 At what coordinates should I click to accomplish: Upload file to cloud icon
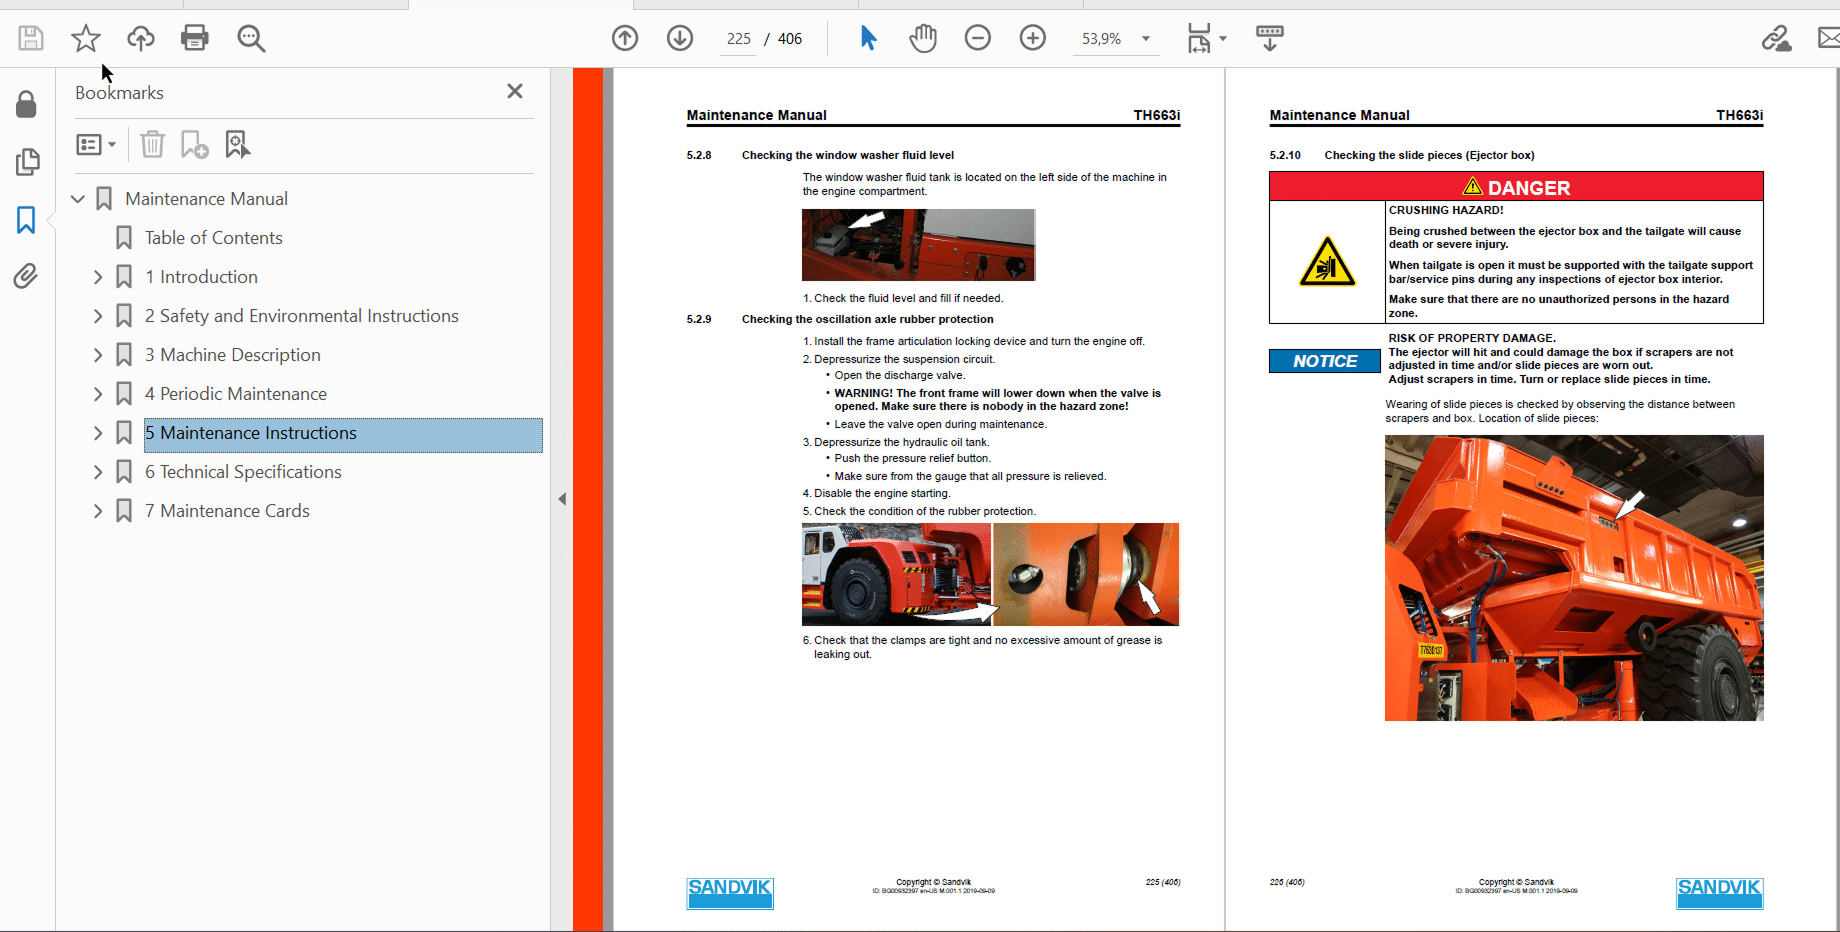[x=141, y=39]
